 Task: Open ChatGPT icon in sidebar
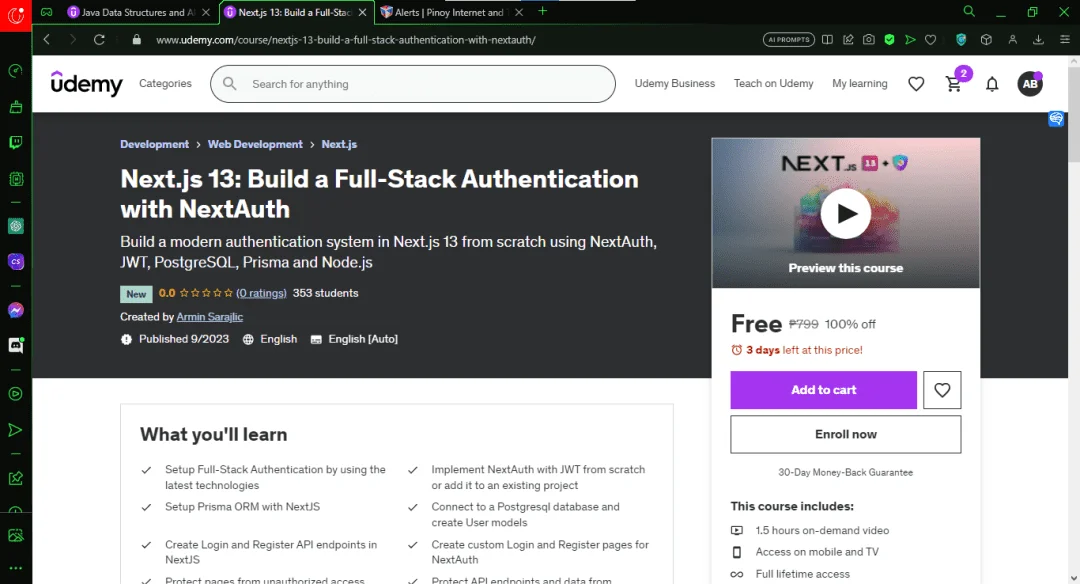pyautogui.click(x=15, y=226)
